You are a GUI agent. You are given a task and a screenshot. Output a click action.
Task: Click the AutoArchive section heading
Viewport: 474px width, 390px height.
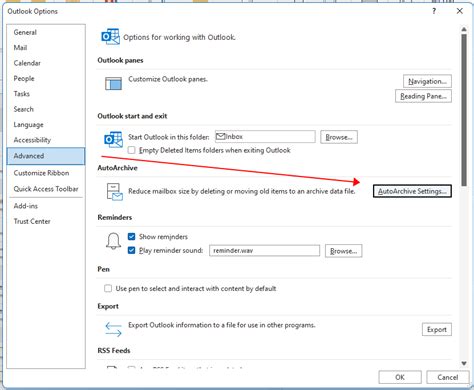117,168
